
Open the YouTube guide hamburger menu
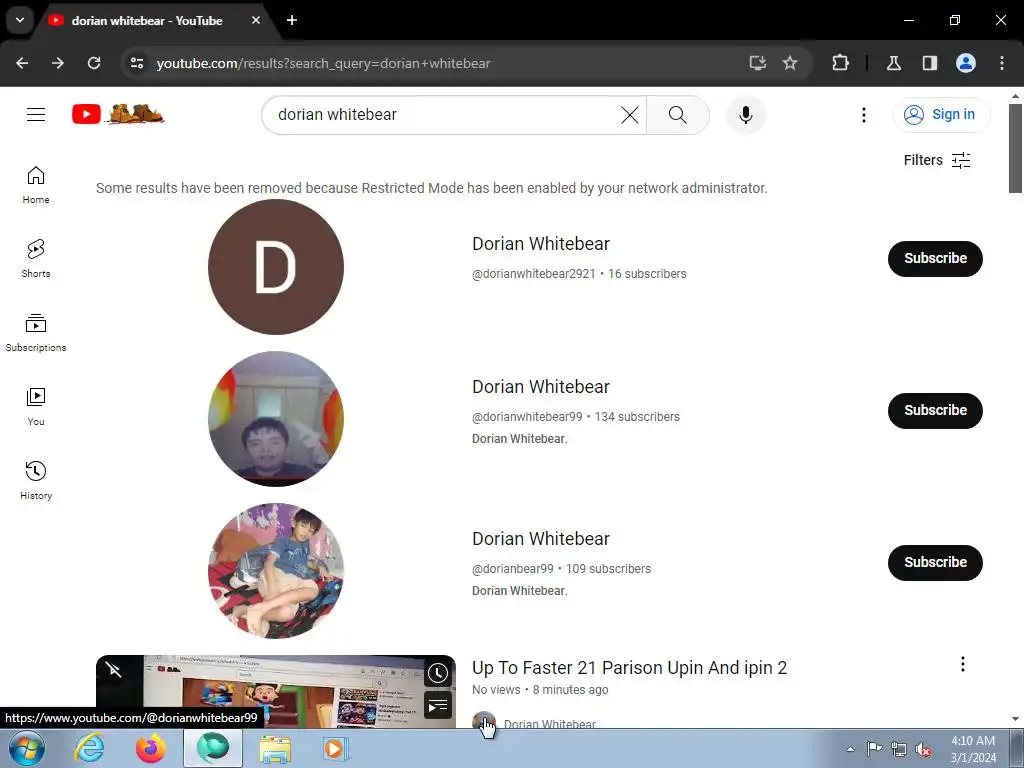coord(36,115)
